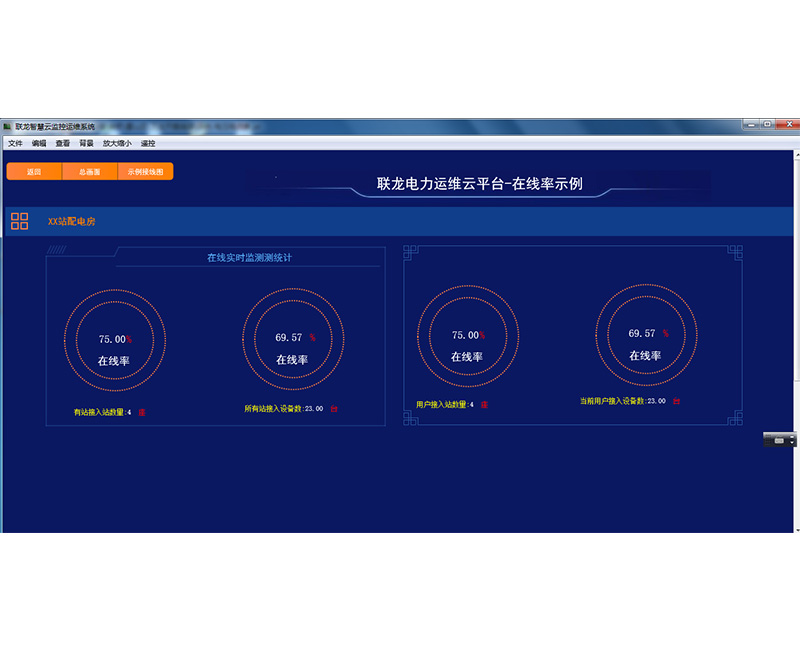The image size is (800, 650).
Task: Click the app icon in the title bar
Action: [7, 127]
